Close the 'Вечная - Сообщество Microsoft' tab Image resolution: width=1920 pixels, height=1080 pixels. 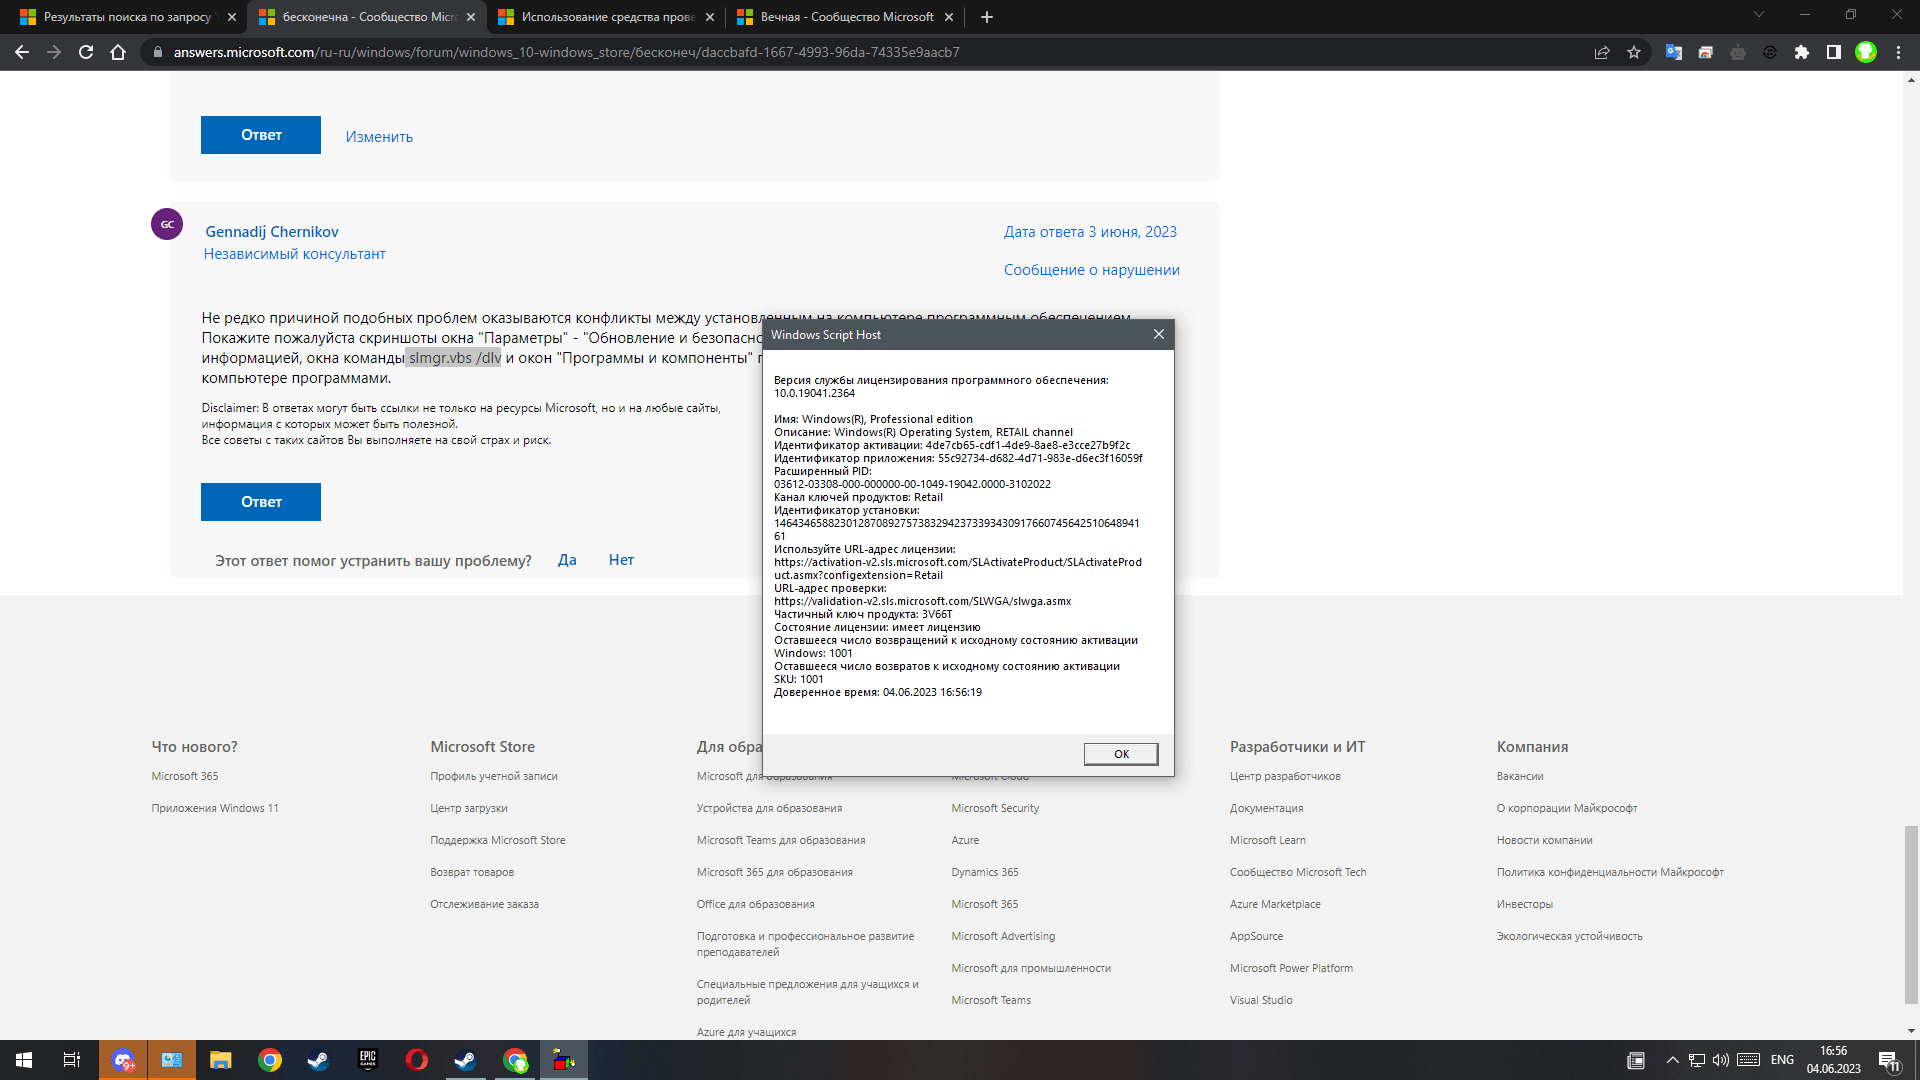click(949, 17)
